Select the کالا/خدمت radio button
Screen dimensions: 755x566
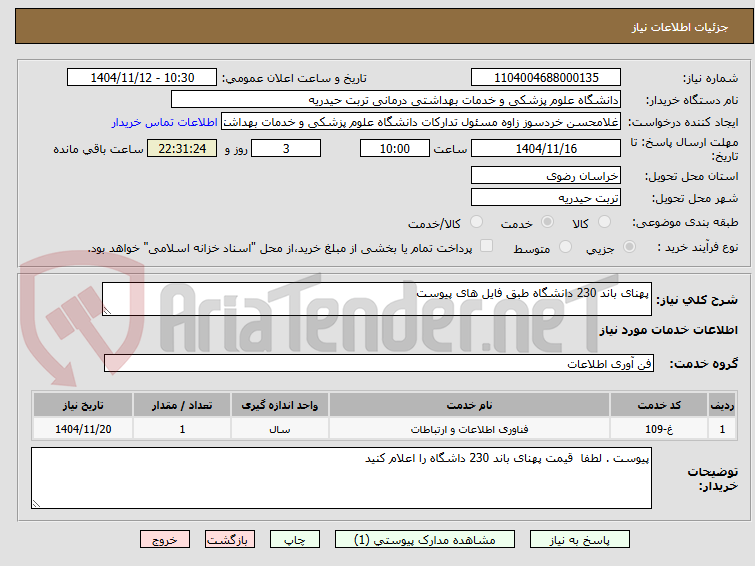(x=476, y=222)
